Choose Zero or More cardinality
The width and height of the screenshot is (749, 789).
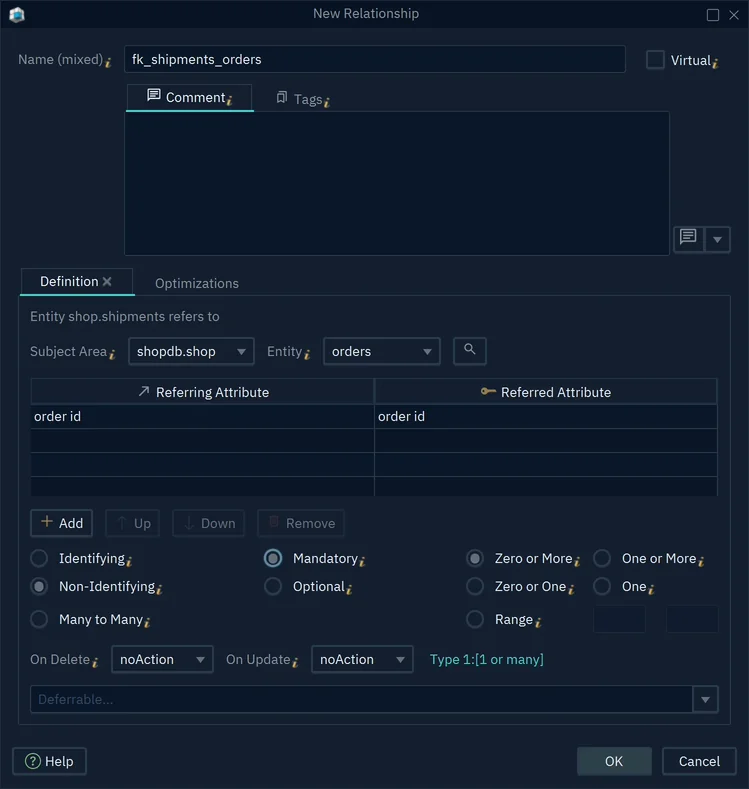(475, 558)
